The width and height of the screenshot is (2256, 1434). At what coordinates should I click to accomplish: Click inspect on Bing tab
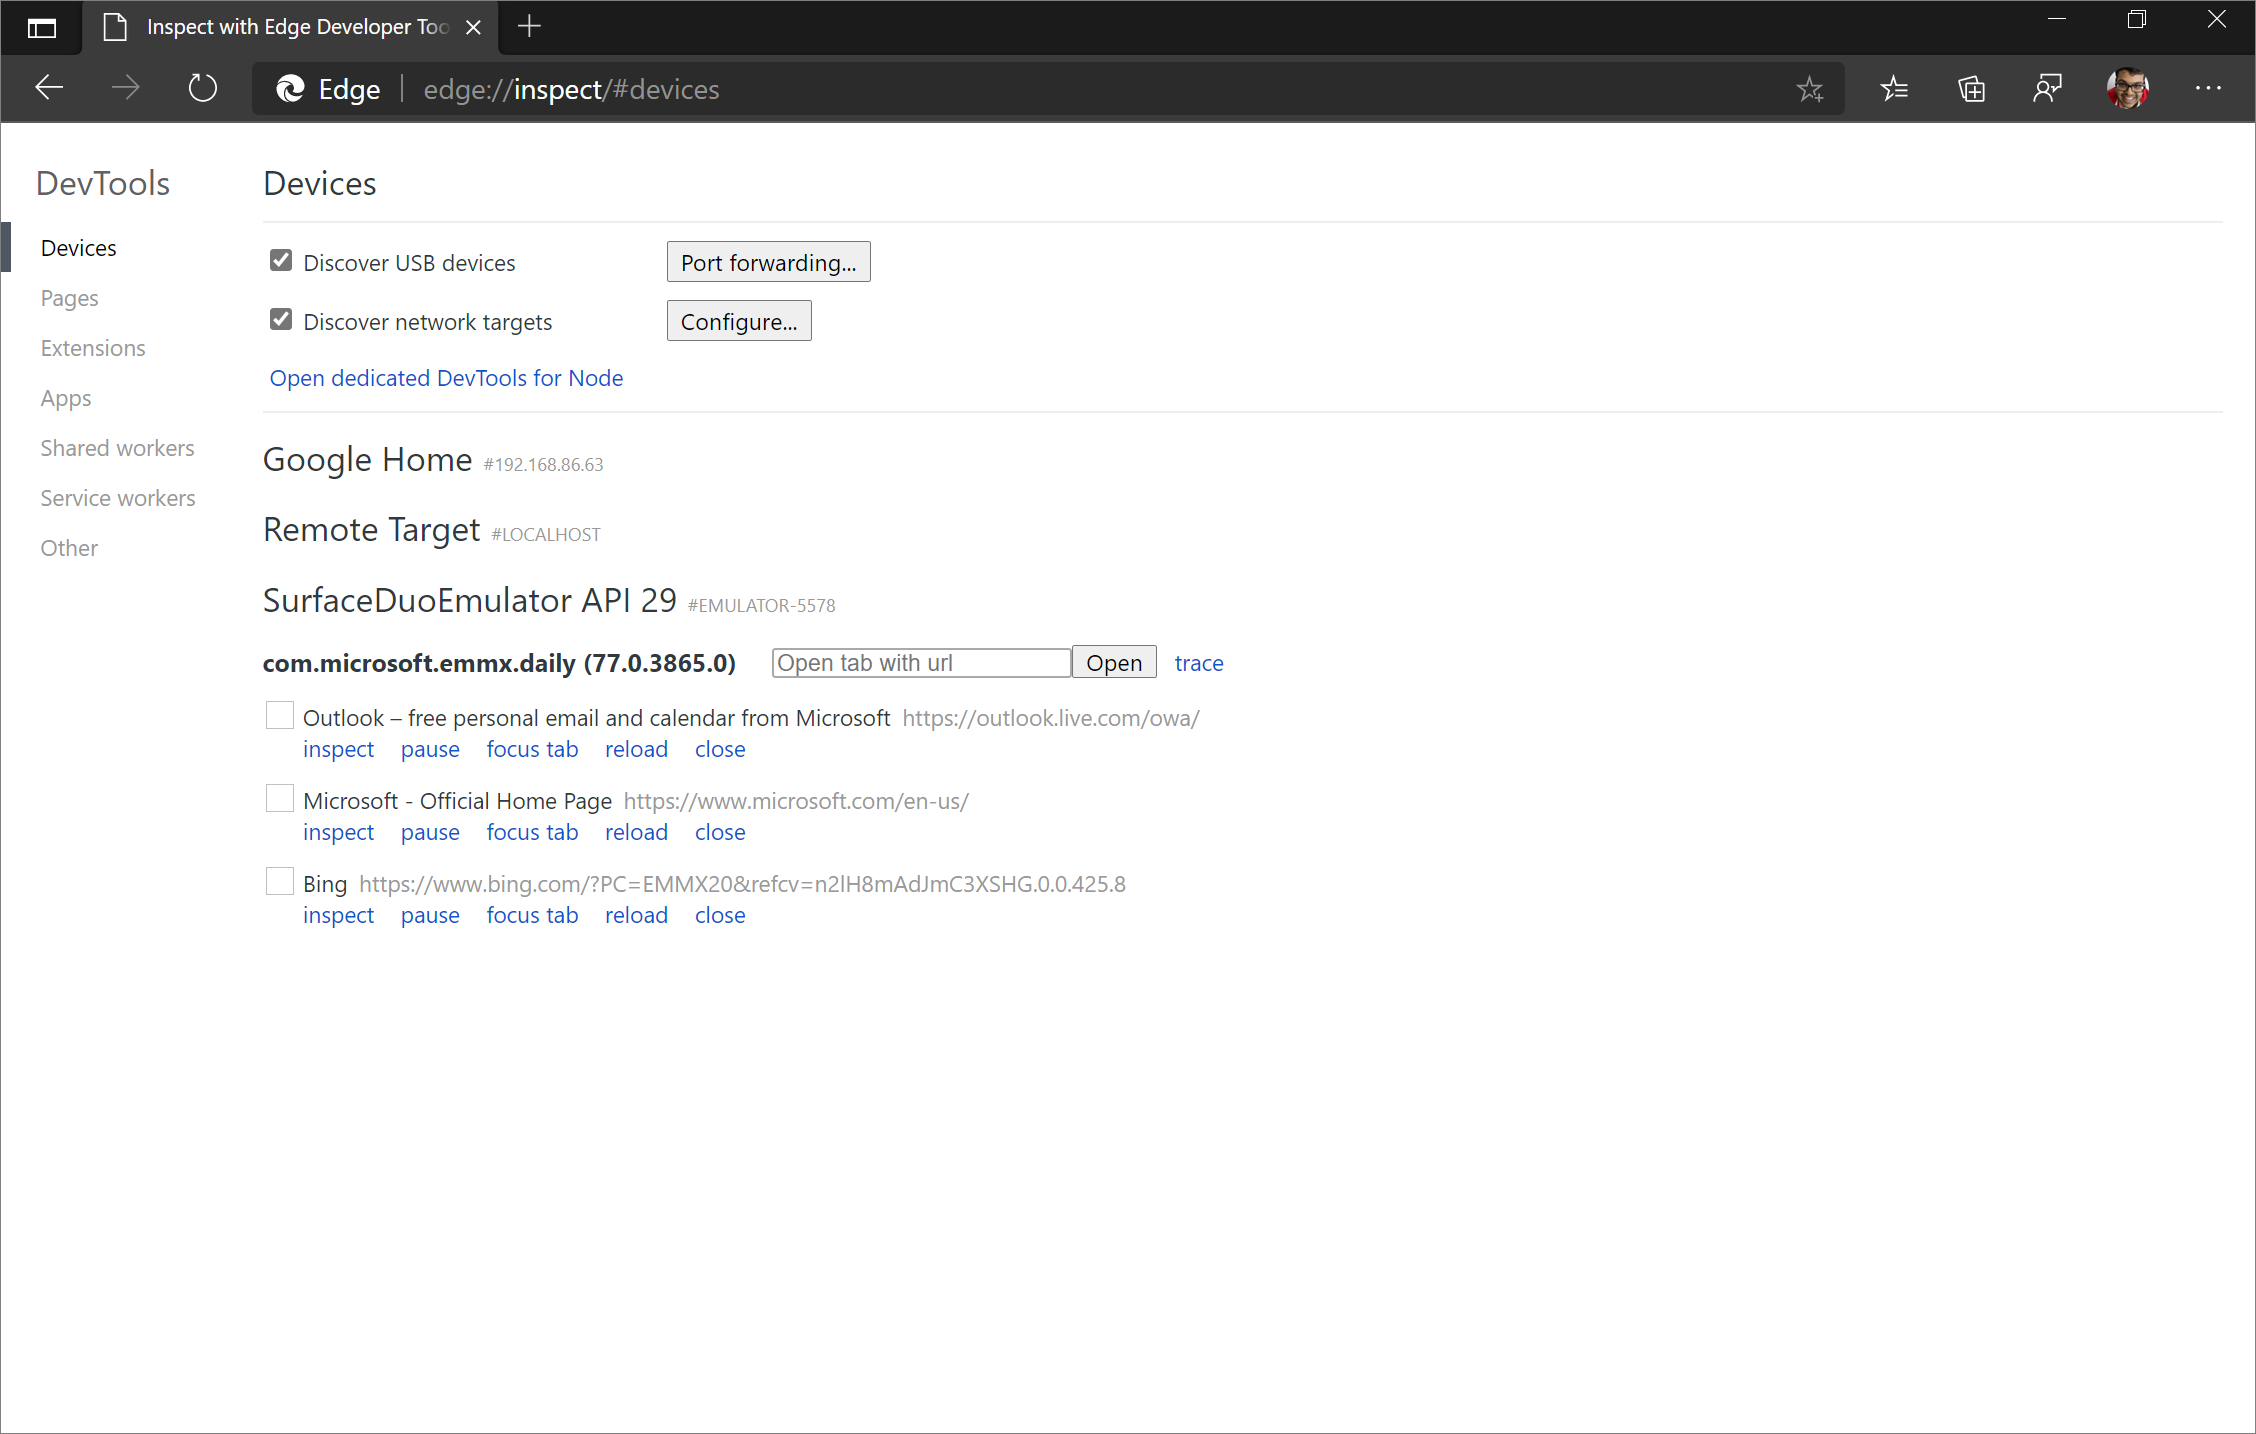tap(335, 914)
